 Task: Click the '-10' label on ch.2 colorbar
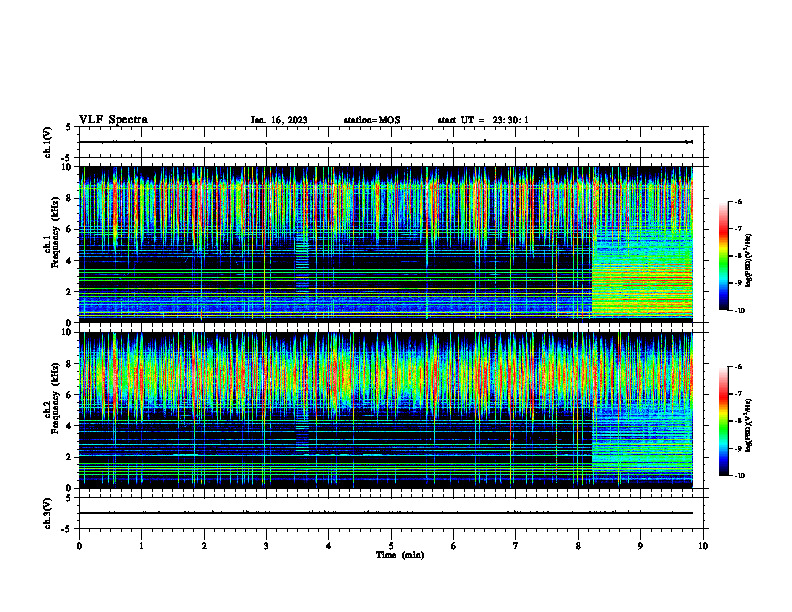(x=739, y=475)
